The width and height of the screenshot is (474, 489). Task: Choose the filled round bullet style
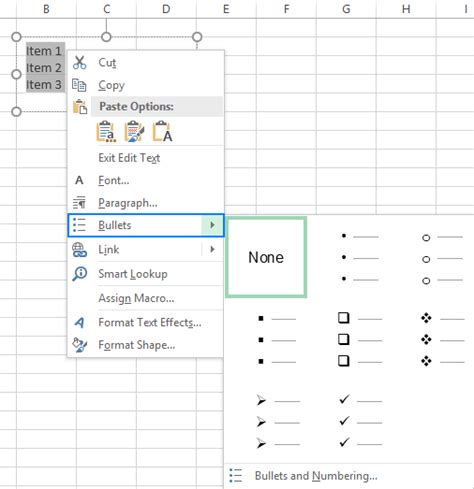pyautogui.click(x=358, y=257)
